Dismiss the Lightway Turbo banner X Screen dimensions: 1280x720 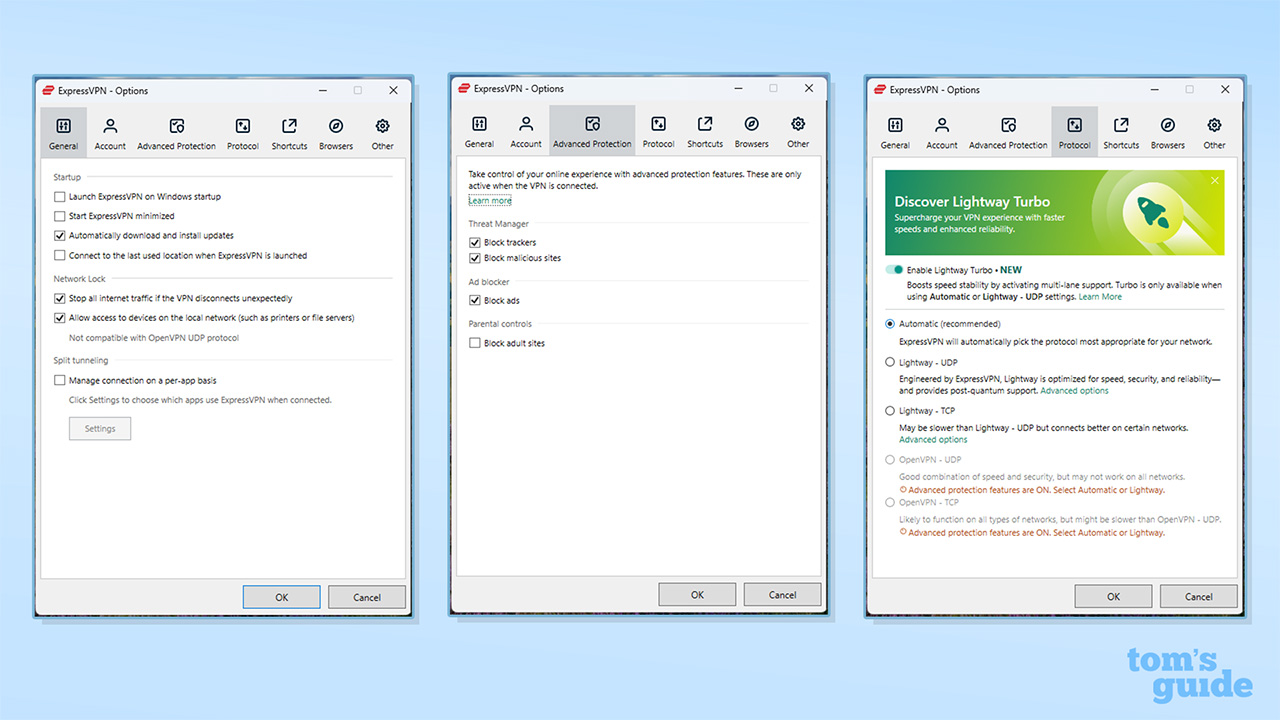tap(1215, 181)
